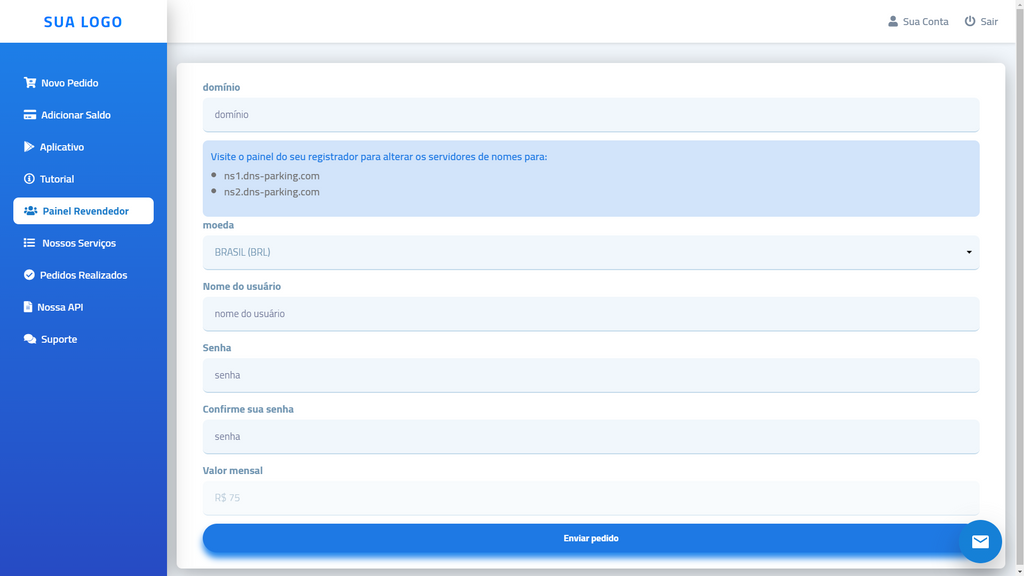Open the floating email chat bubble
Image resolution: width=1024 pixels, height=576 pixels.
click(x=980, y=541)
